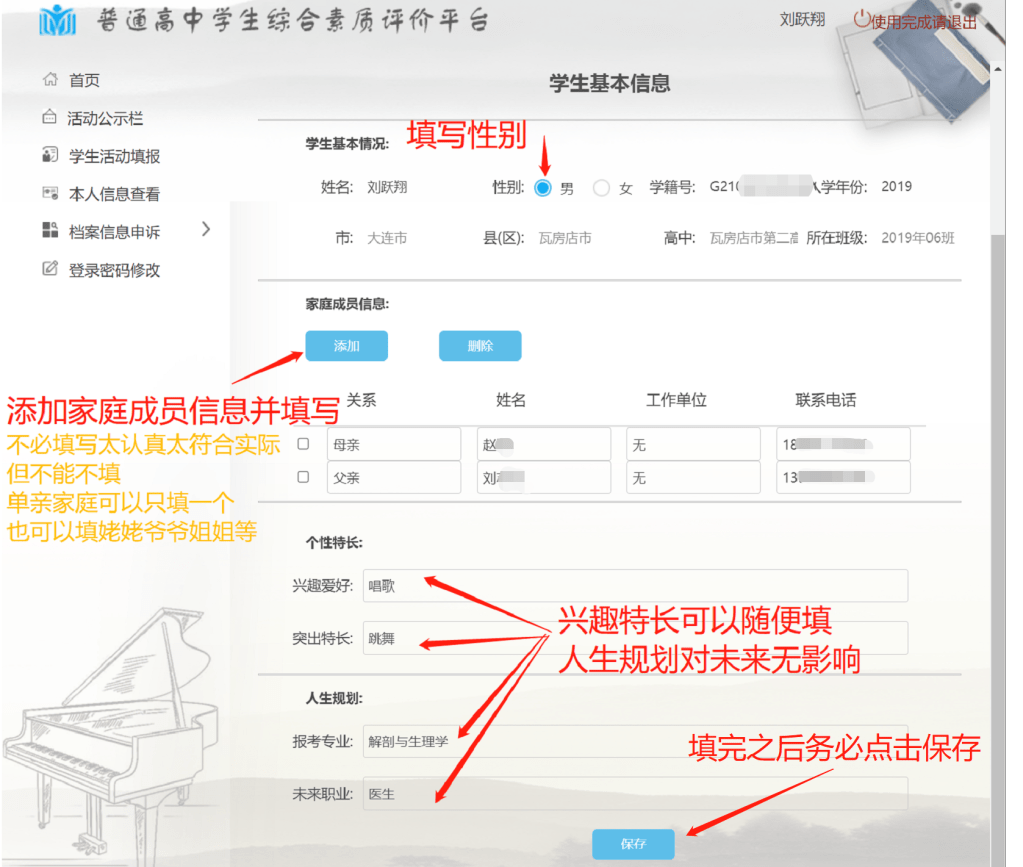This screenshot has height=867, width=1023.
Task: Click the 档案信息申诉 grid icon
Action: point(50,231)
